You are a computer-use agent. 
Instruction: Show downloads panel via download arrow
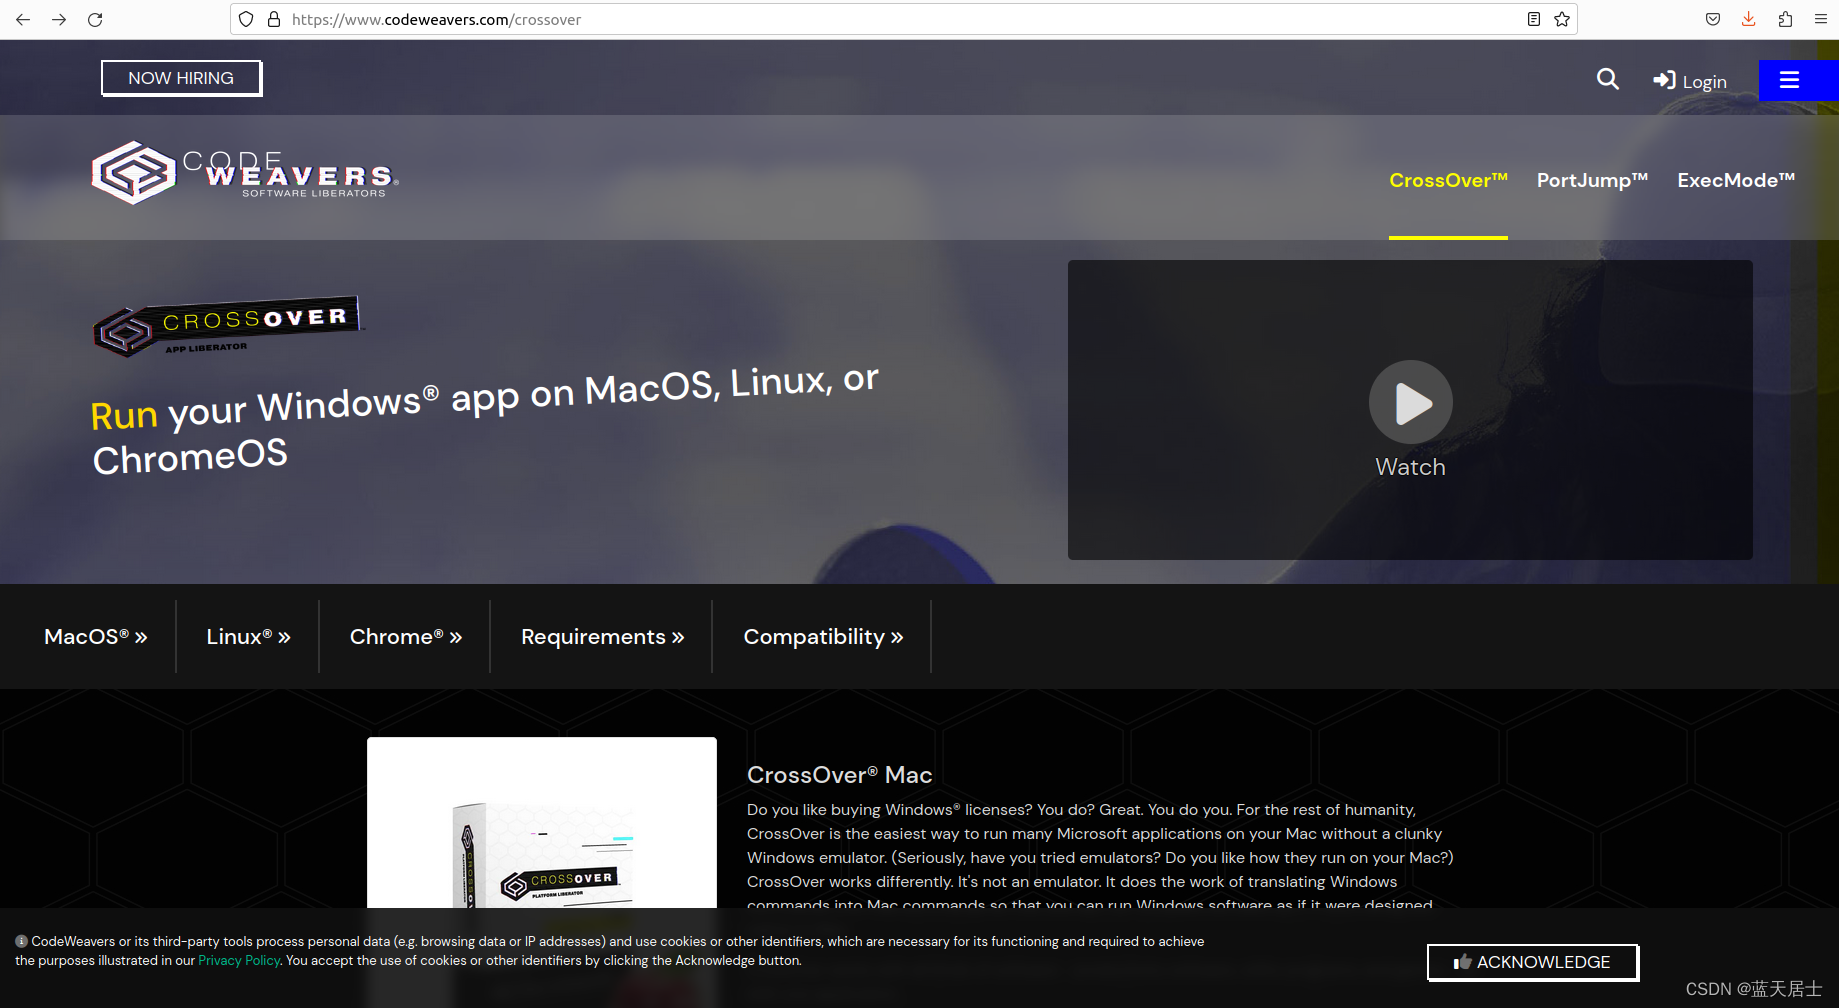click(1749, 19)
